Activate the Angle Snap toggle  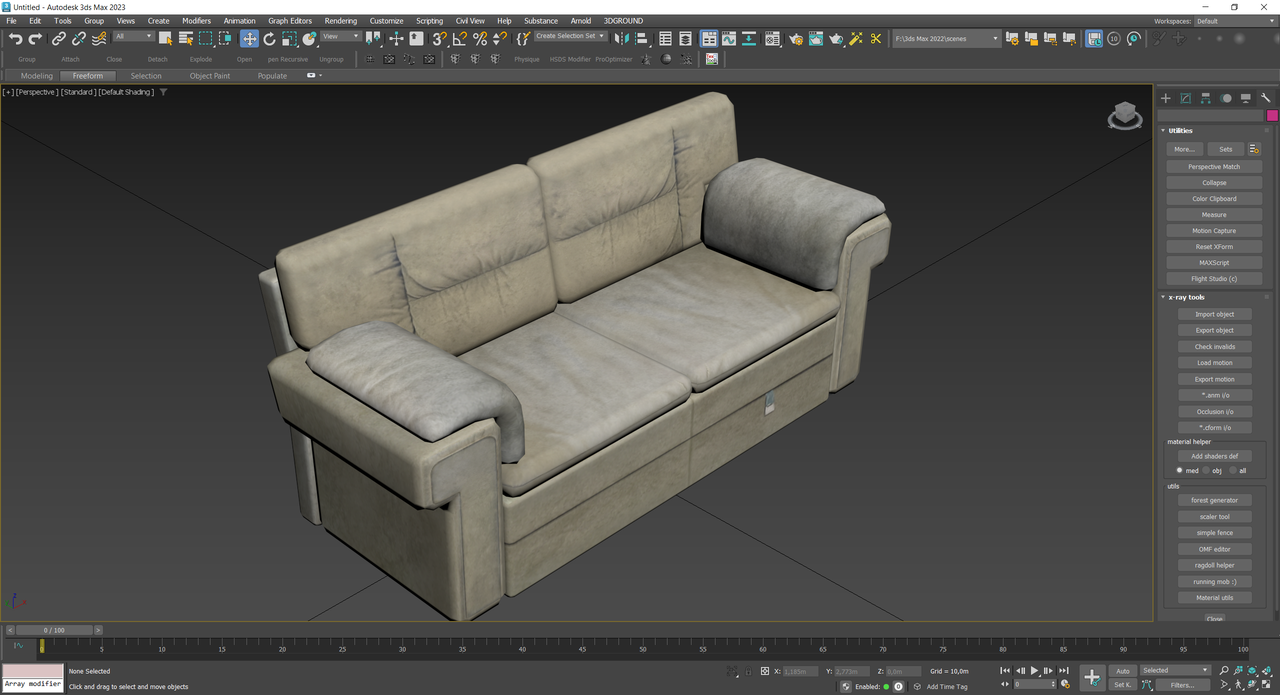459,39
